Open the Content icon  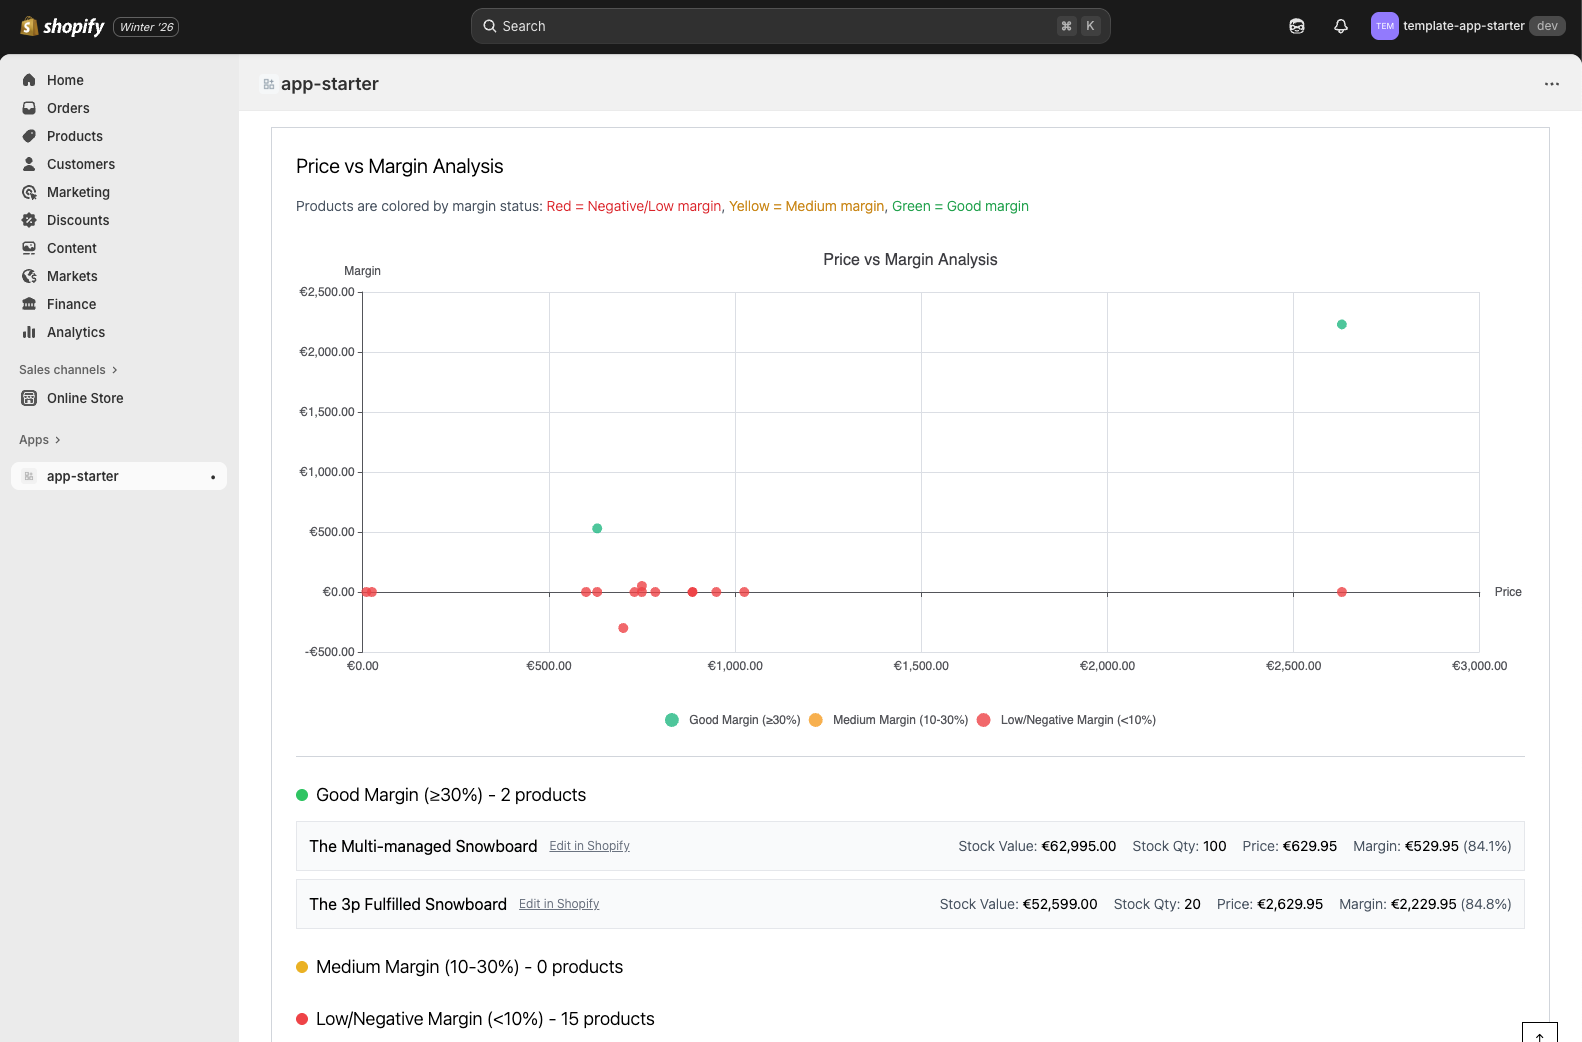click(29, 248)
